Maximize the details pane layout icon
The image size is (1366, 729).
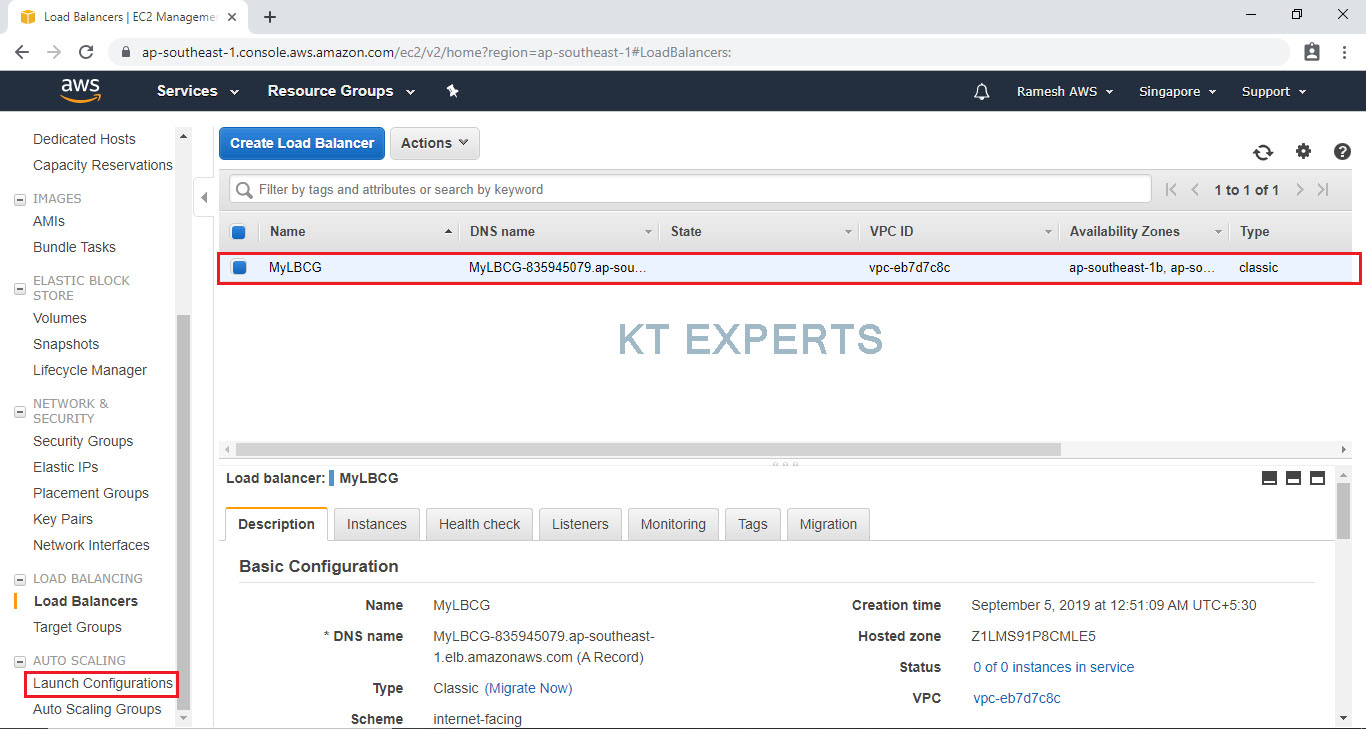tap(1317, 478)
